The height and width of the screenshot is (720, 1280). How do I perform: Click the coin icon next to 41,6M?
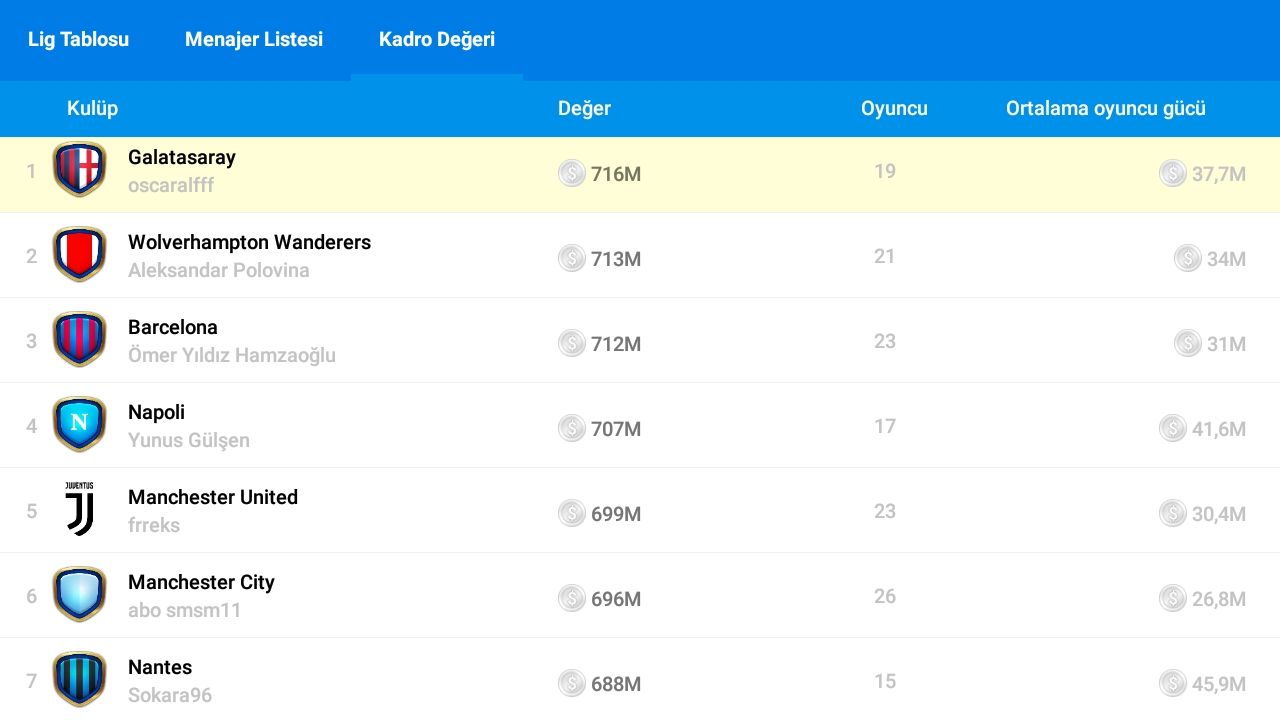(1173, 428)
